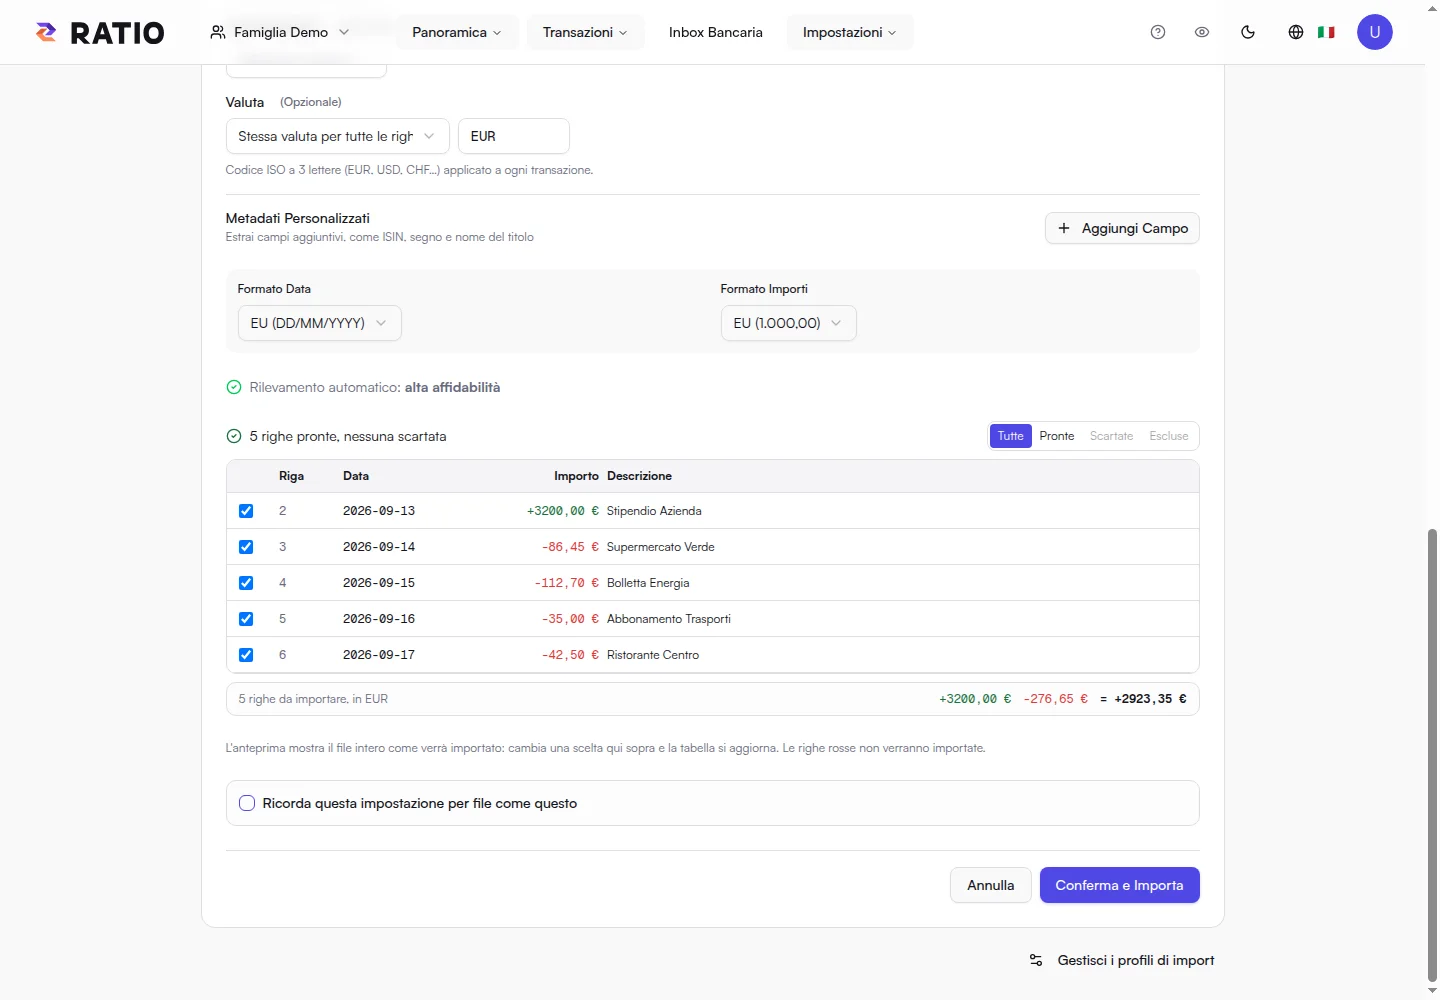The height and width of the screenshot is (1000, 1440).
Task: Toggle the eye privacy icon
Action: coord(1202,32)
